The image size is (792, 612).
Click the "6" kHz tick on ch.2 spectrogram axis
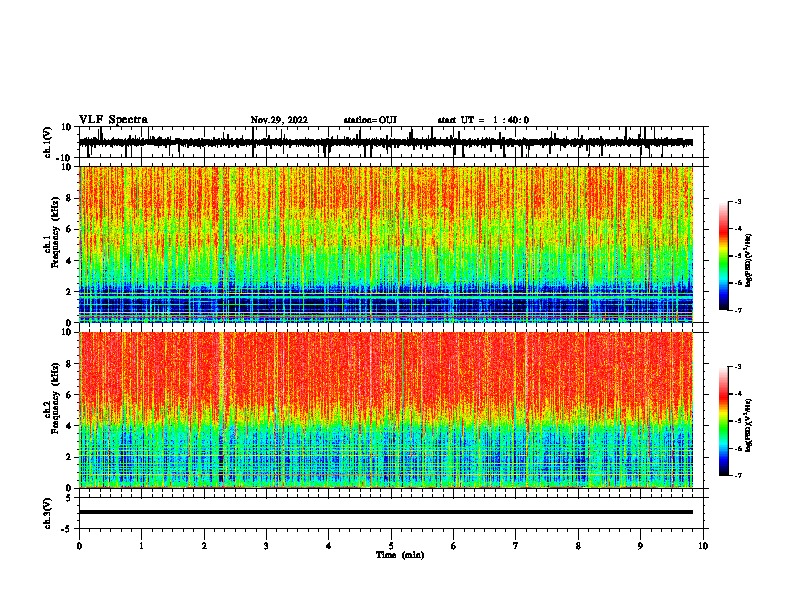[x=69, y=395]
